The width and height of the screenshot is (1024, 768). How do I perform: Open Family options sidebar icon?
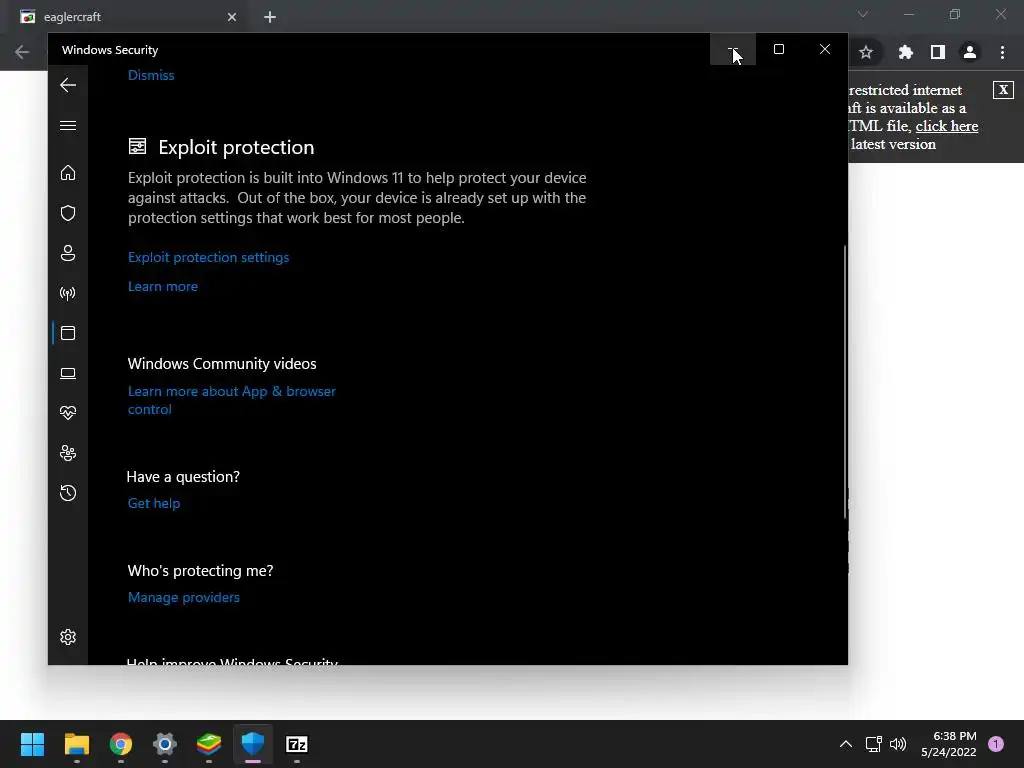click(68, 453)
